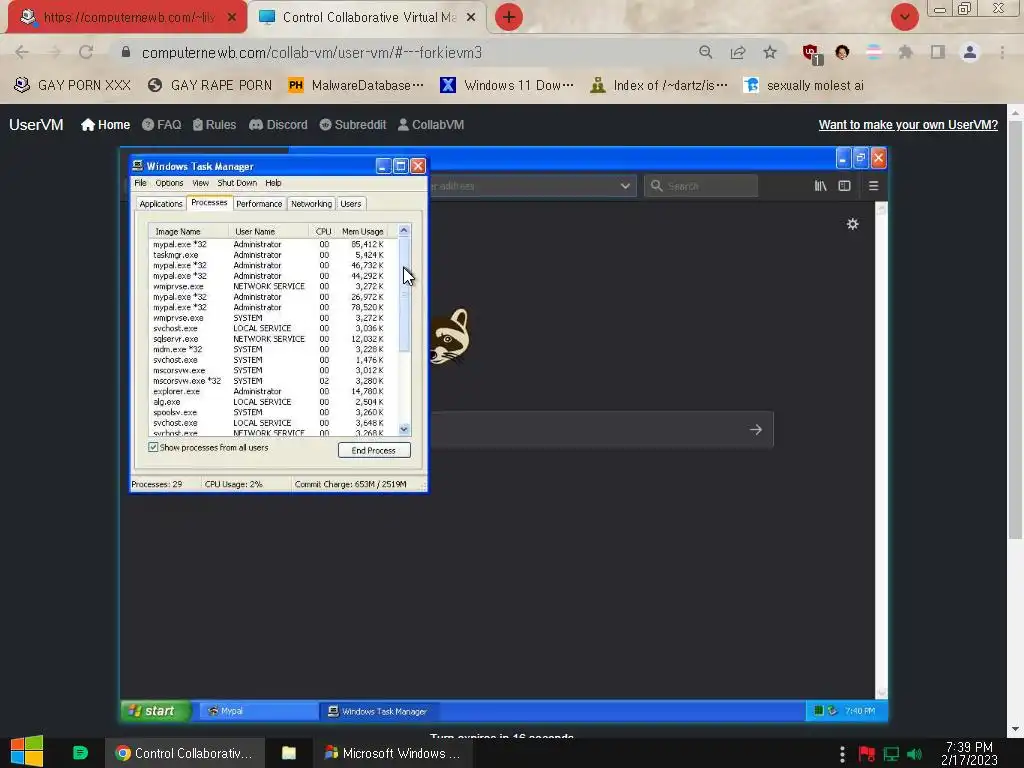This screenshot has width=1024, height=768.
Task: Open the Rules link in UserVM nav
Action: pyautogui.click(x=214, y=125)
